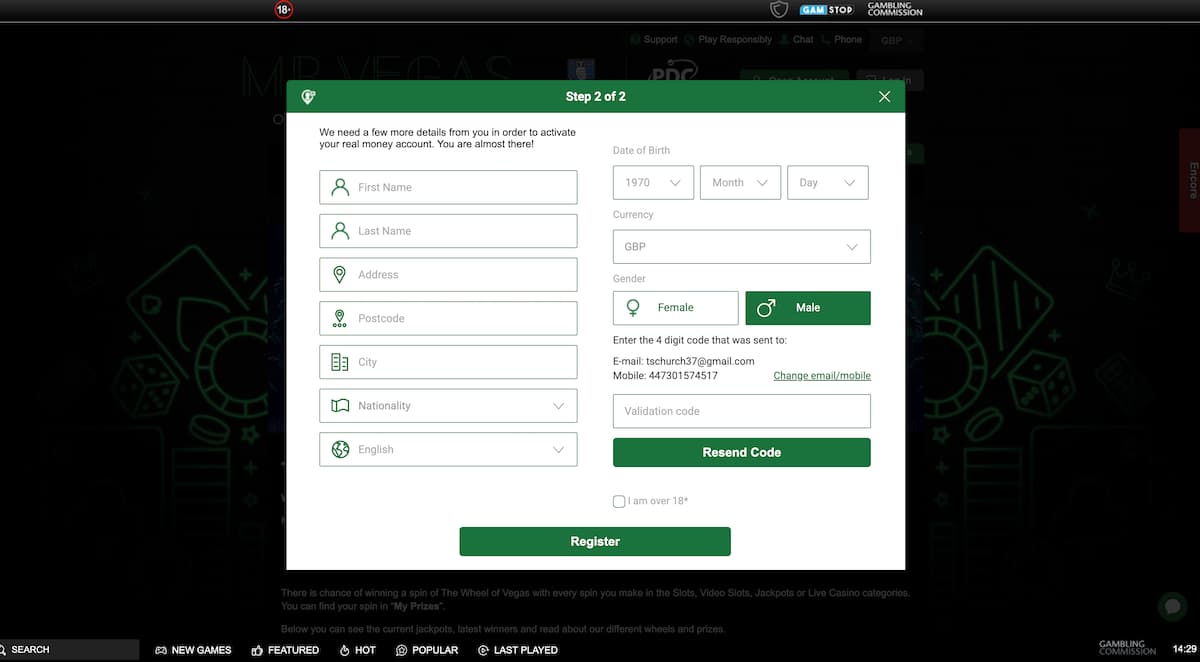The image size is (1200, 662).
Task: Click the Encore side tab
Action: pos(1192,179)
